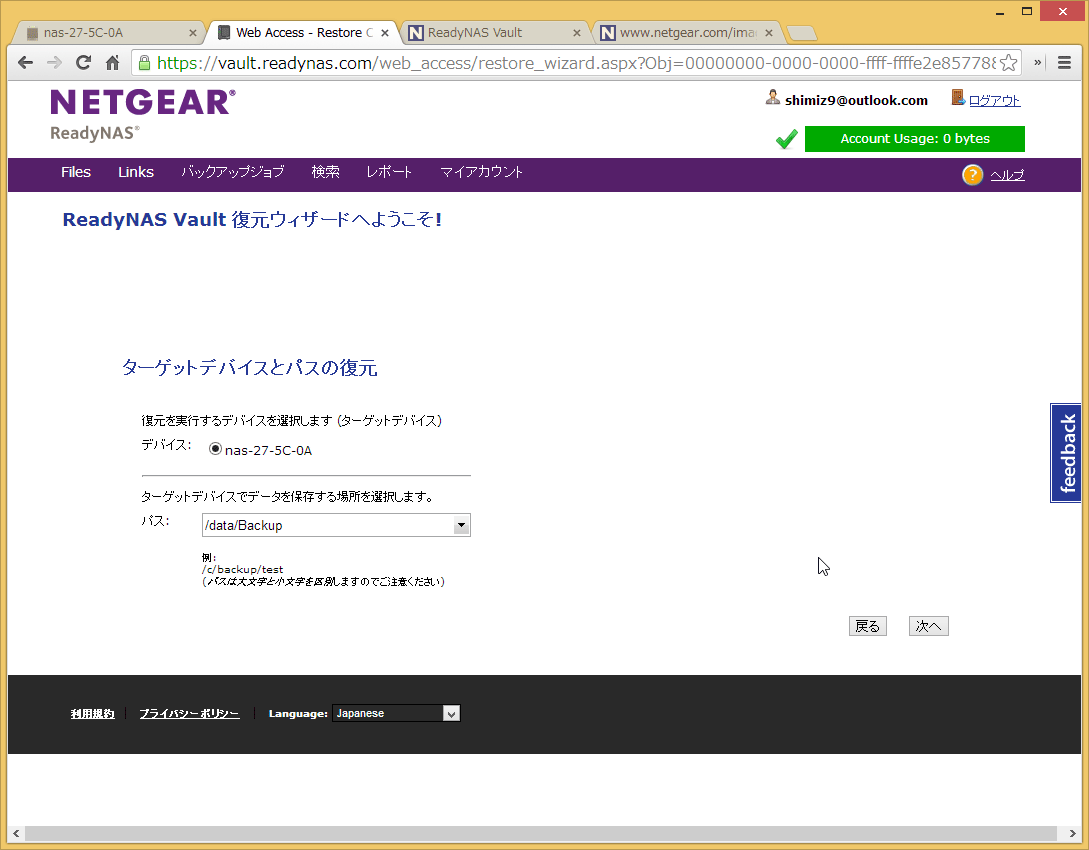The height and width of the screenshot is (850, 1089).
Task: Click the 次へ (Next) button
Action: click(x=928, y=626)
